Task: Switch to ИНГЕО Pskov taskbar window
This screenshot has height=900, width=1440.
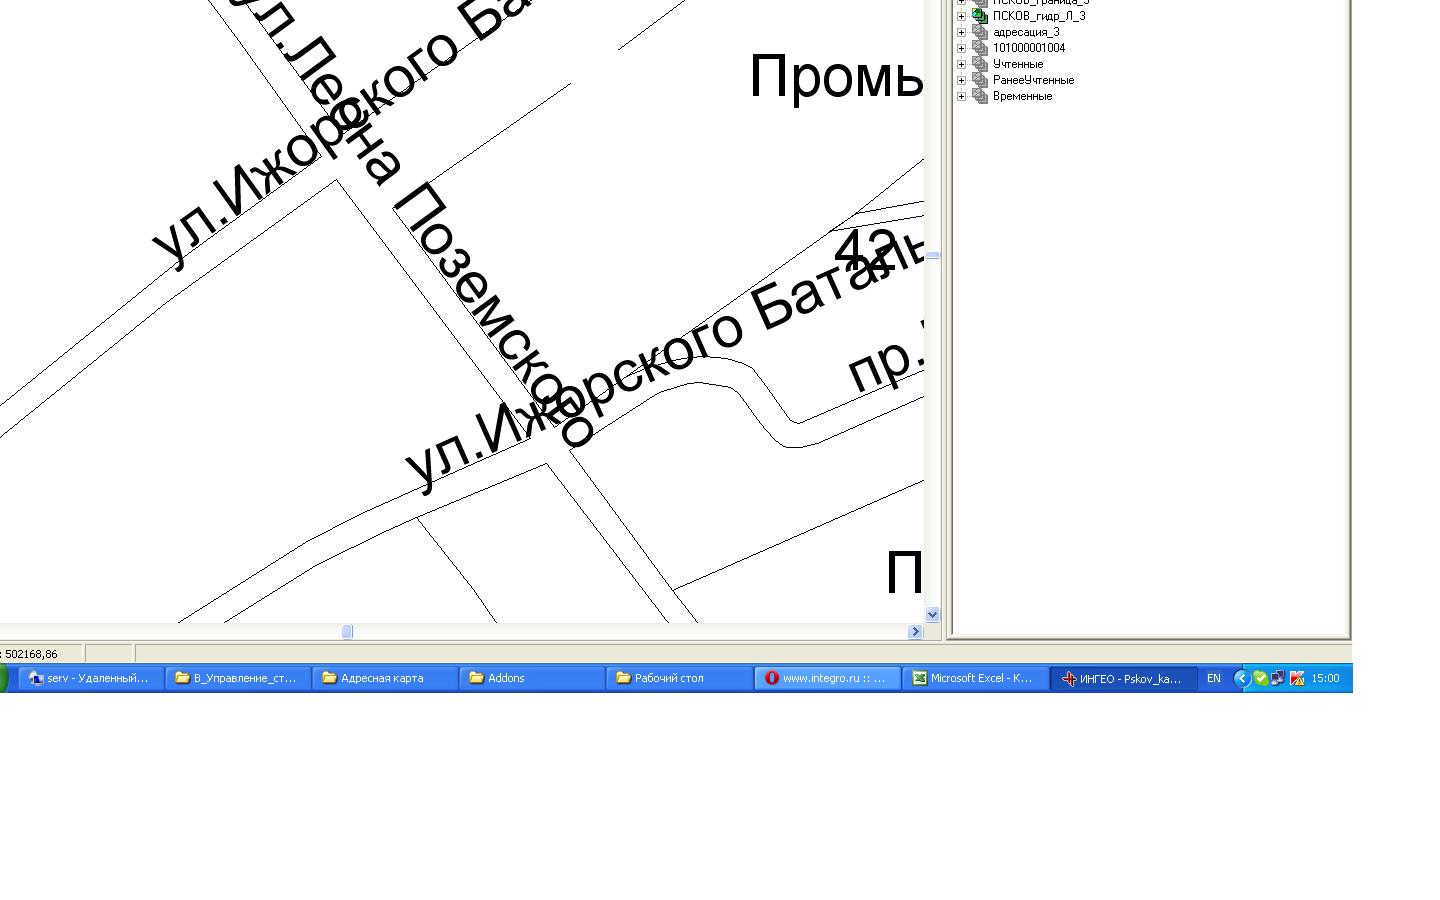Action: tap(1123, 678)
